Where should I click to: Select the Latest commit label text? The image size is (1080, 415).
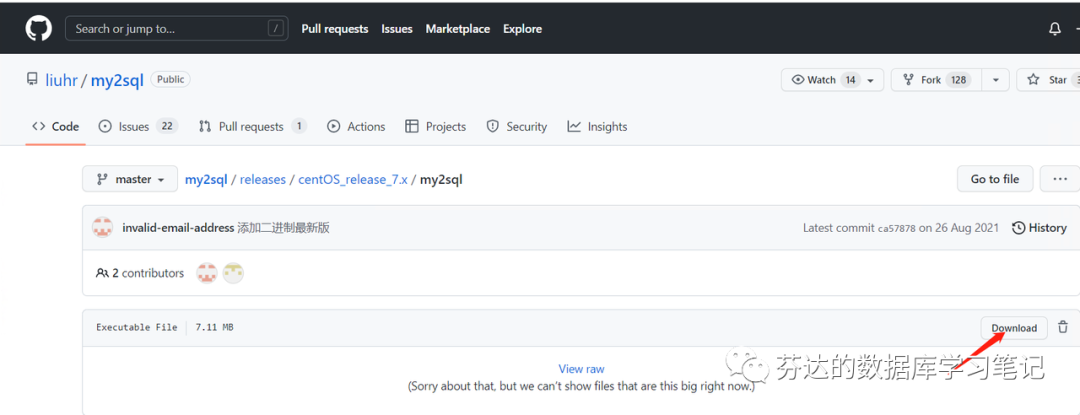pyautogui.click(x=839, y=228)
